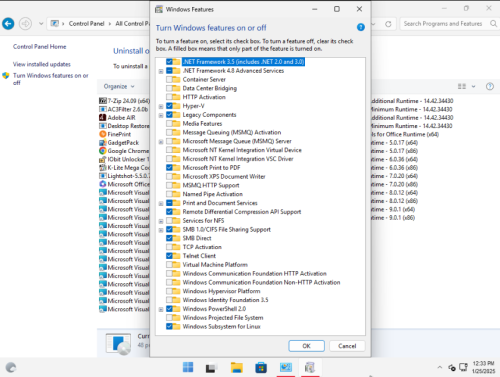Open the View installed updates link
The width and height of the screenshot is (500, 377).
coord(42,64)
